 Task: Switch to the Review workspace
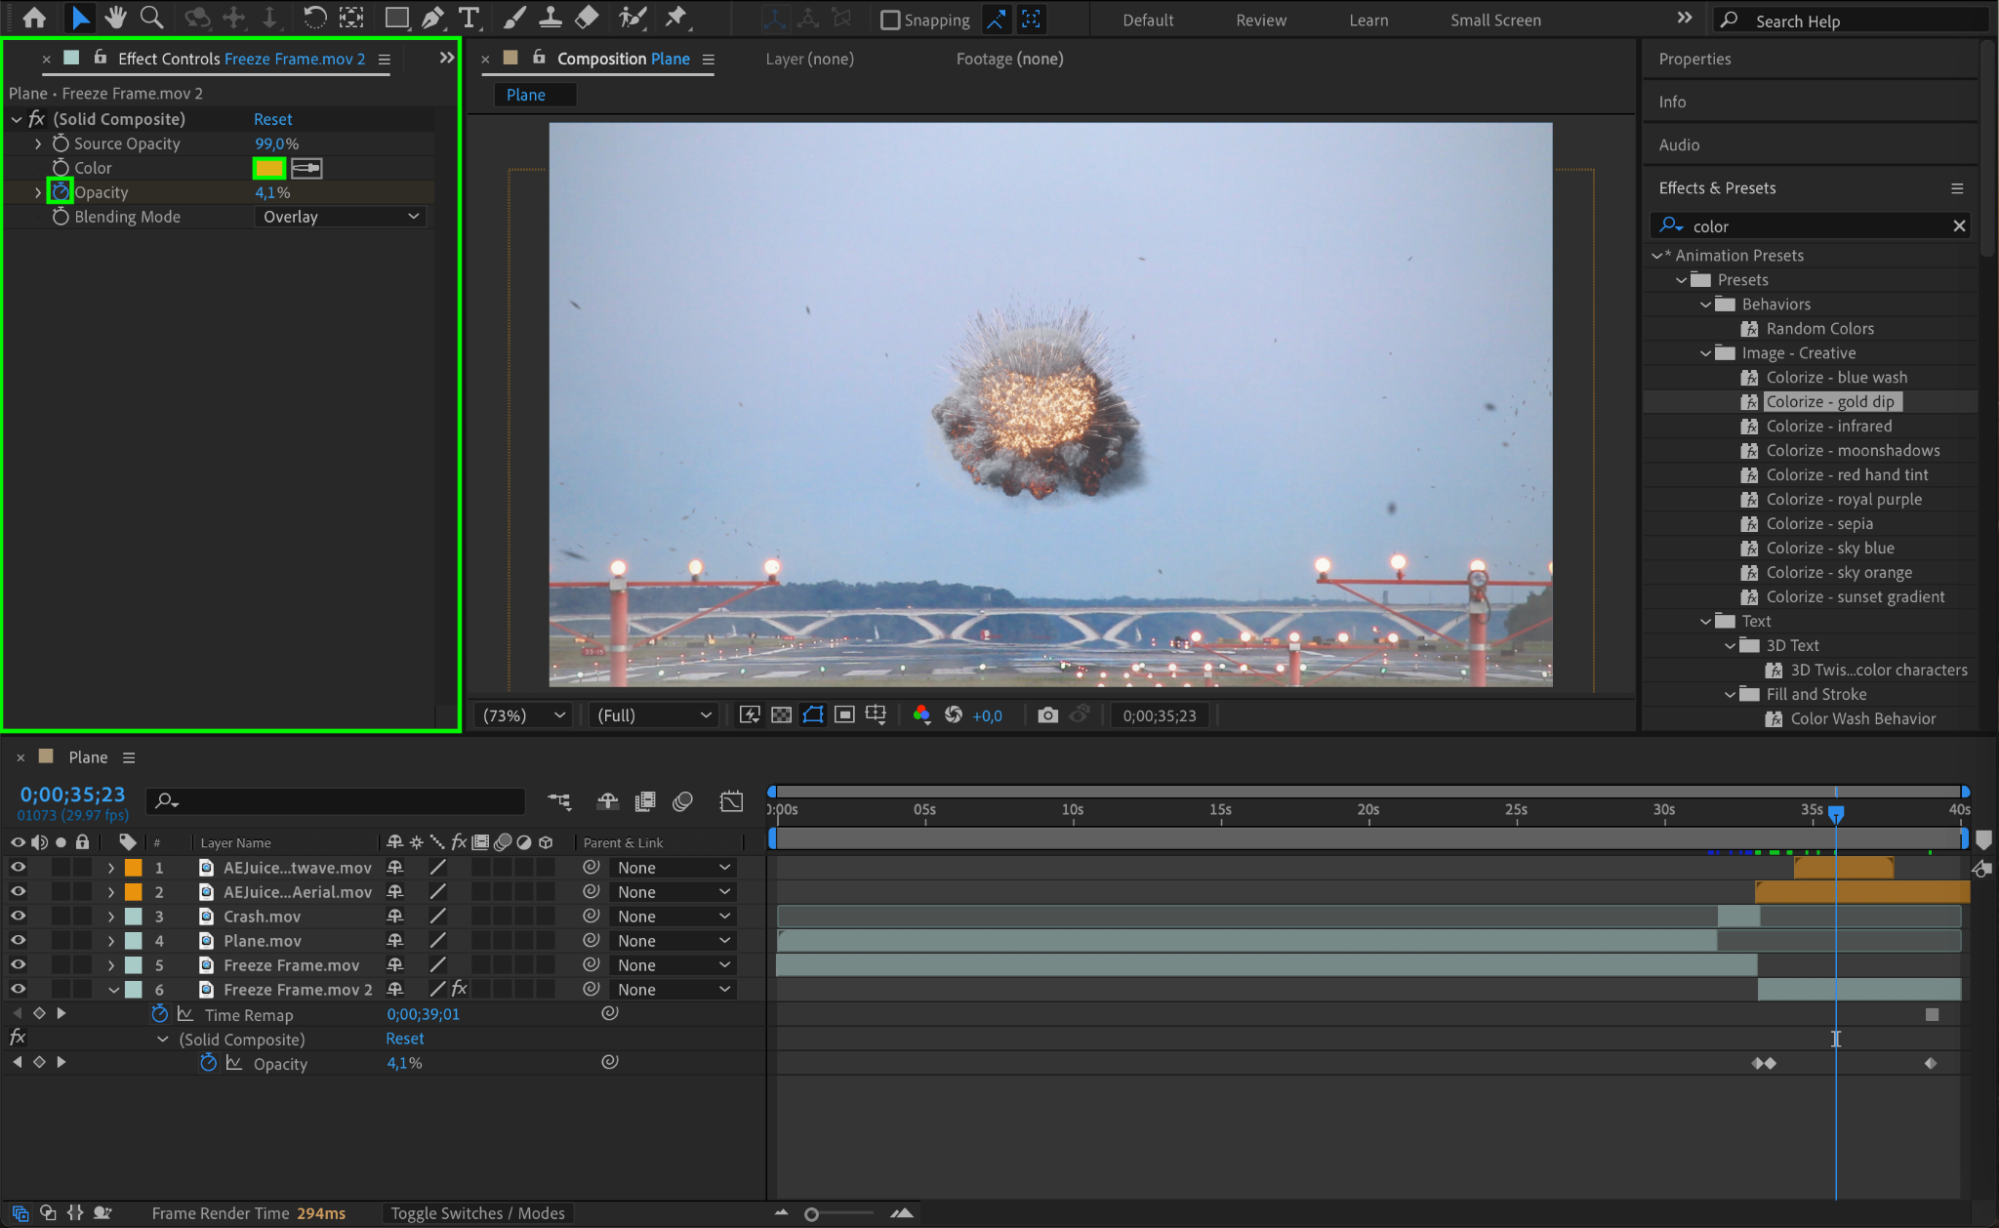coord(1260,20)
